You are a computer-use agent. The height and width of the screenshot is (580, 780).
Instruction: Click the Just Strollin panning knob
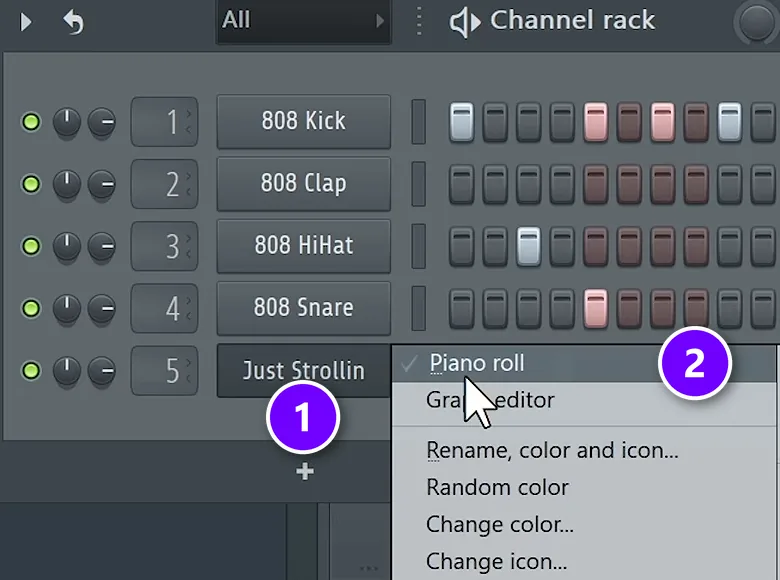pyautogui.click(x=67, y=371)
